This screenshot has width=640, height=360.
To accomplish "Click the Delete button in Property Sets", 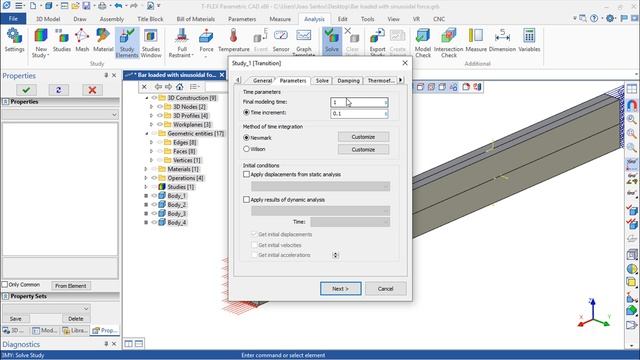I will [x=76, y=318].
